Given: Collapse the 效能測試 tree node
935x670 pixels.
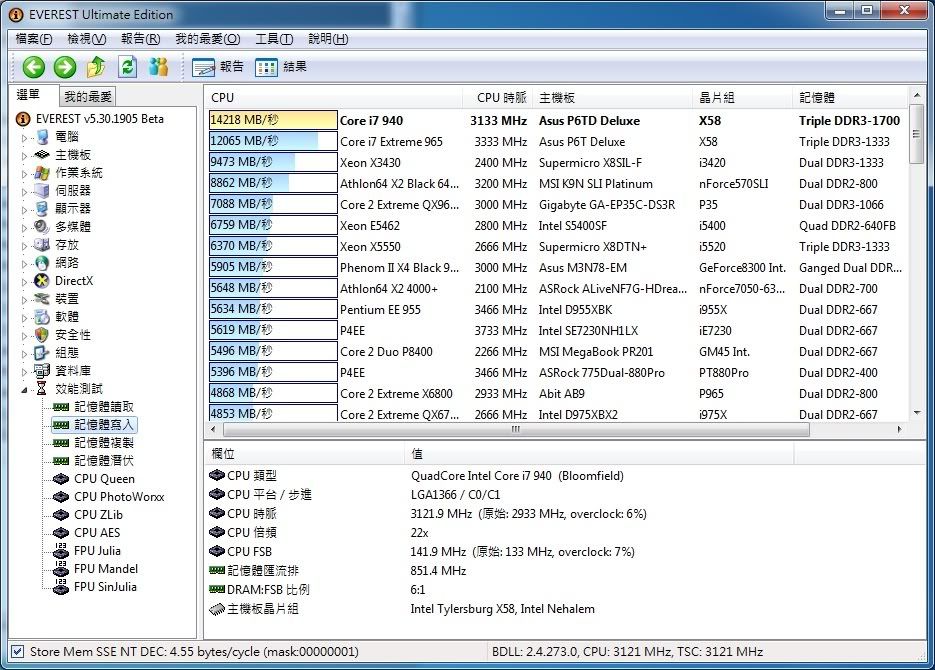Looking at the screenshot, I should tap(24, 390).
